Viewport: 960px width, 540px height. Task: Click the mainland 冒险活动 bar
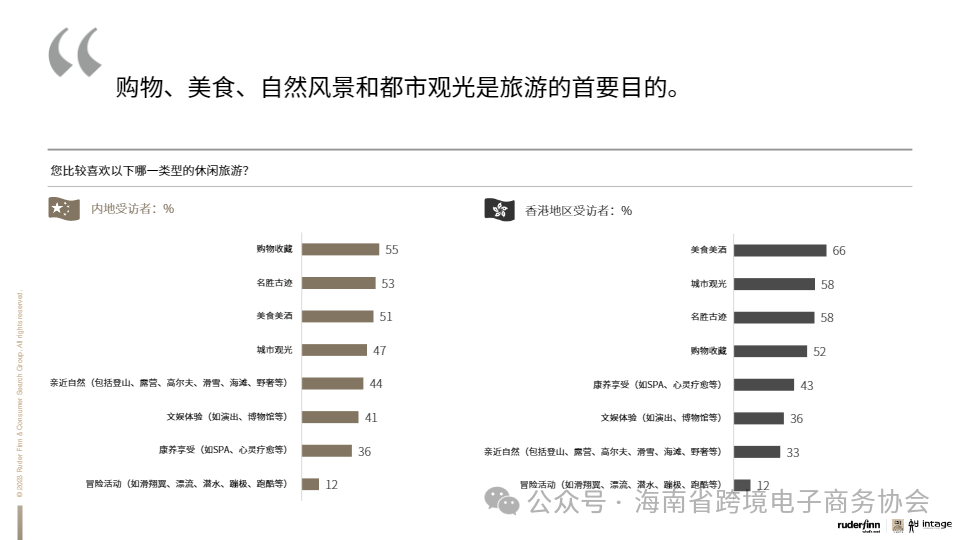[310, 484]
